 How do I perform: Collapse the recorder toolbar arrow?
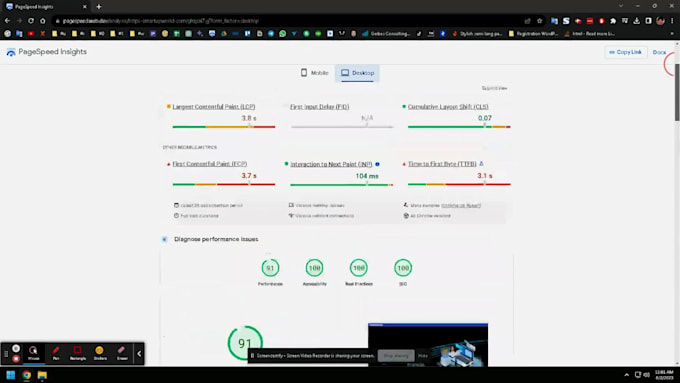pyautogui.click(x=139, y=354)
